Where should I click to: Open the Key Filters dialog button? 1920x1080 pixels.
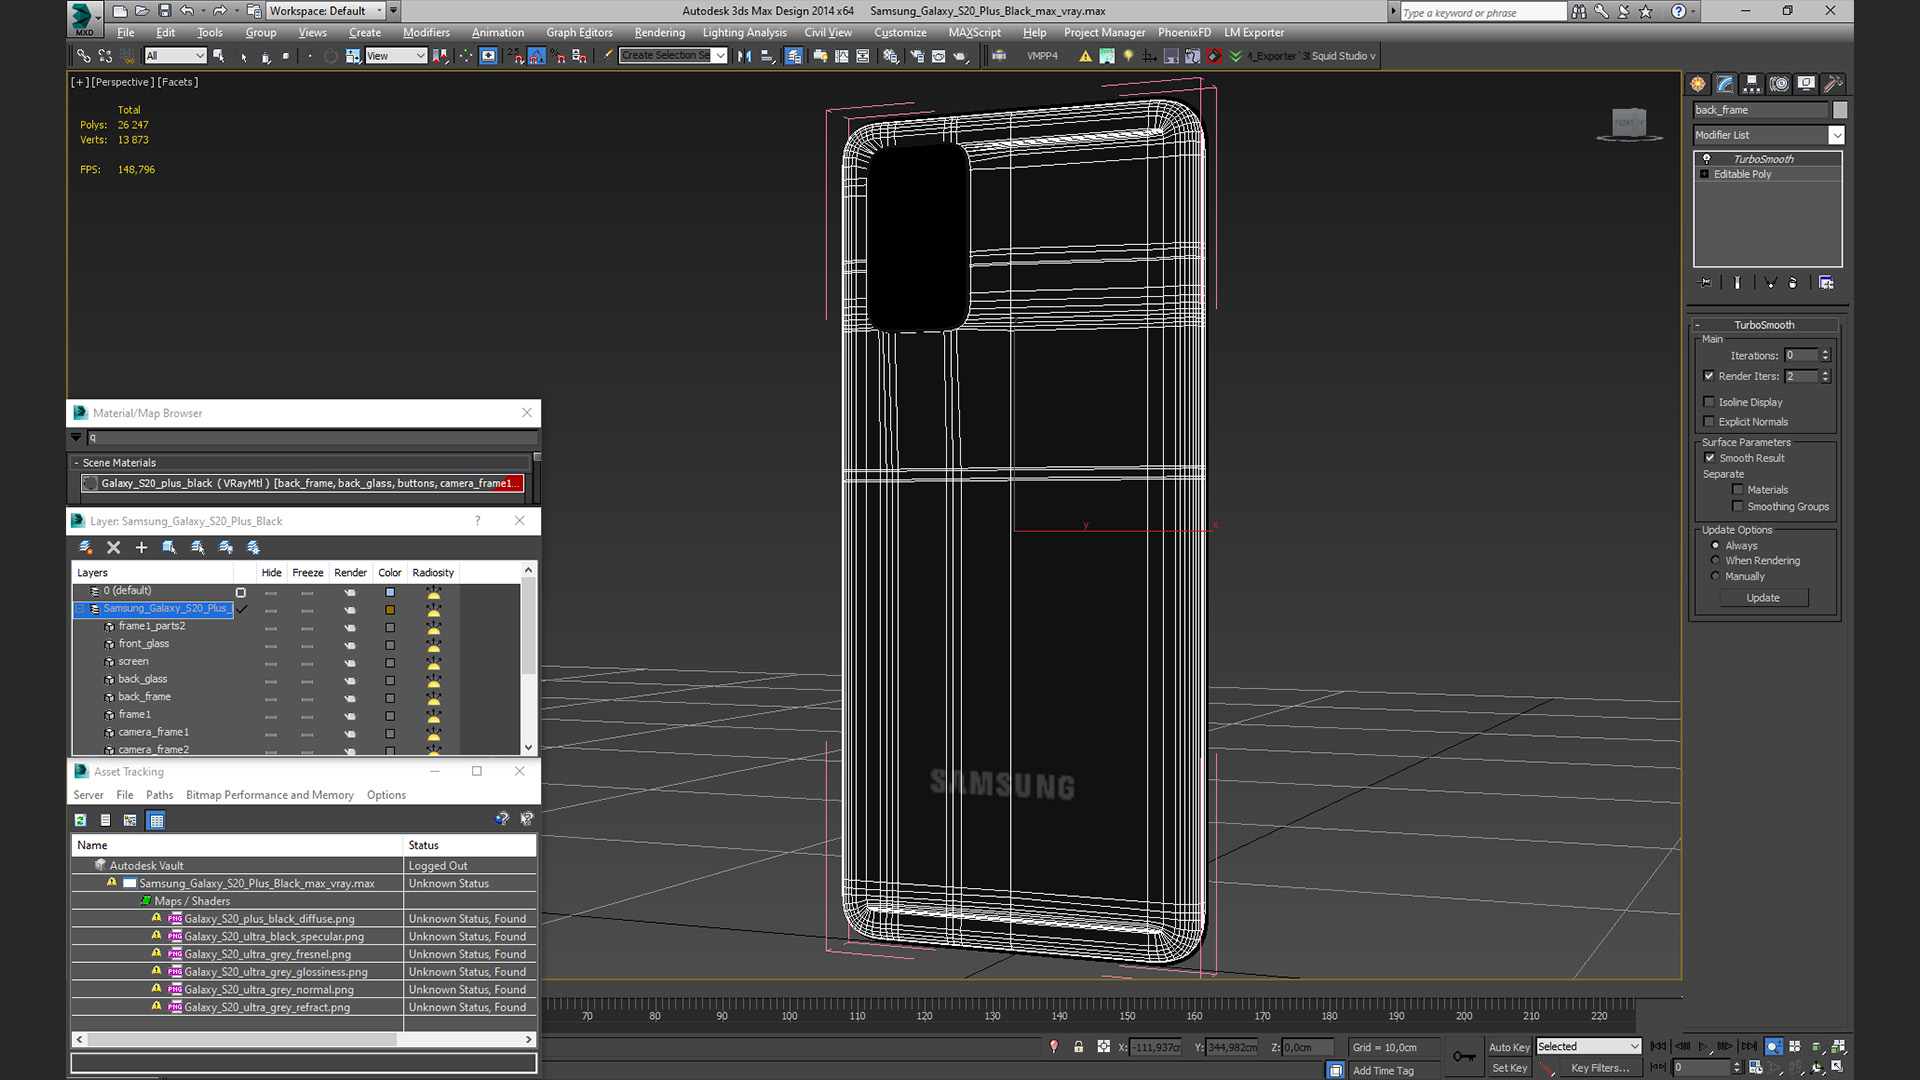click(x=1600, y=1068)
